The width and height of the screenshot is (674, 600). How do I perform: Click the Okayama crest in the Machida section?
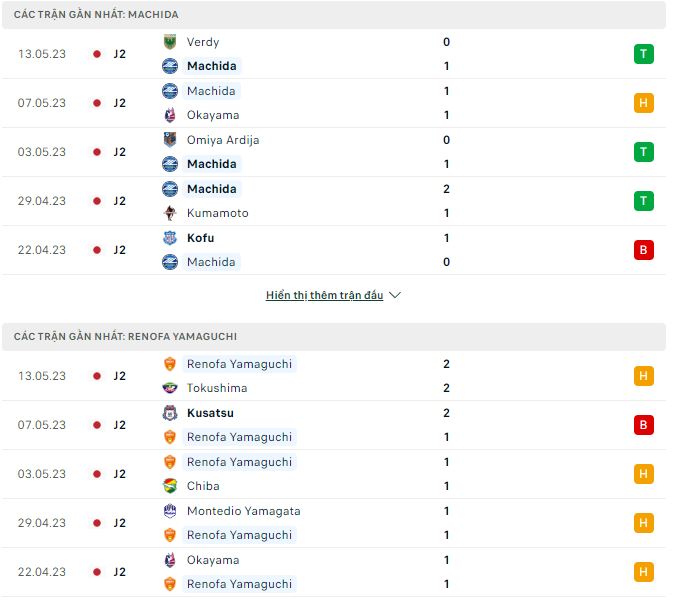click(x=170, y=115)
